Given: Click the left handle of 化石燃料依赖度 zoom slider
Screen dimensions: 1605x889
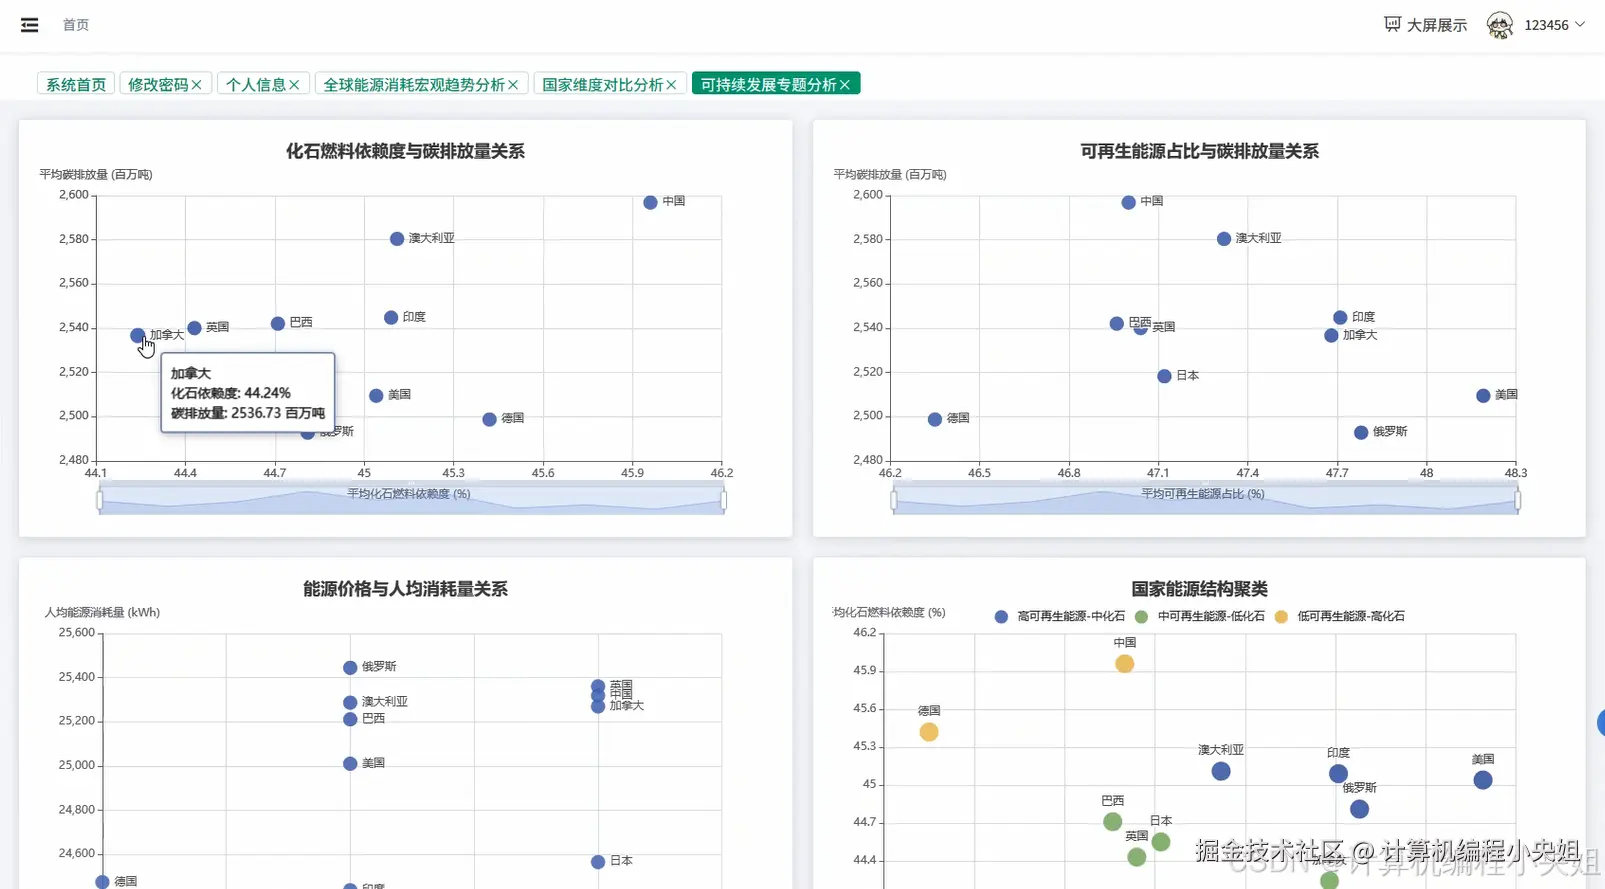Looking at the screenshot, I should tap(100, 500).
